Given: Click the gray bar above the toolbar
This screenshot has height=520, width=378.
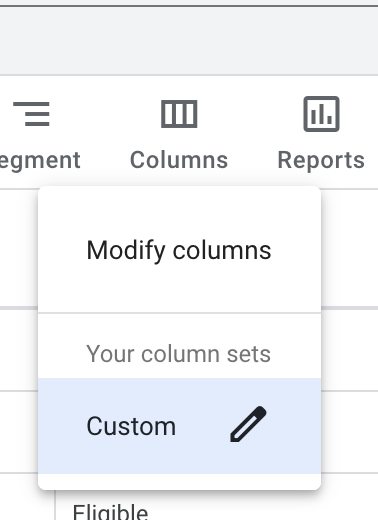Looking at the screenshot, I should [x=189, y=41].
